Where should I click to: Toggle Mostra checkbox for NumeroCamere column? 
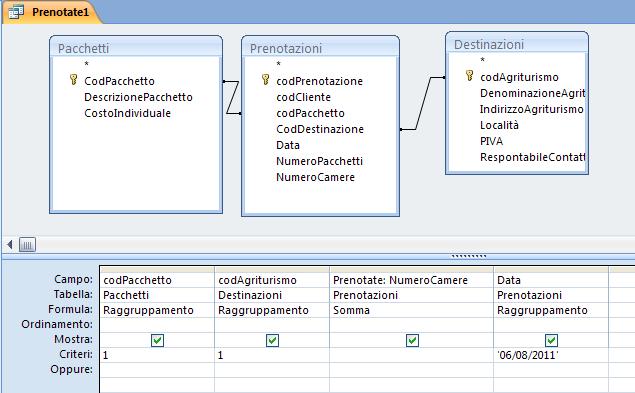pyautogui.click(x=412, y=340)
